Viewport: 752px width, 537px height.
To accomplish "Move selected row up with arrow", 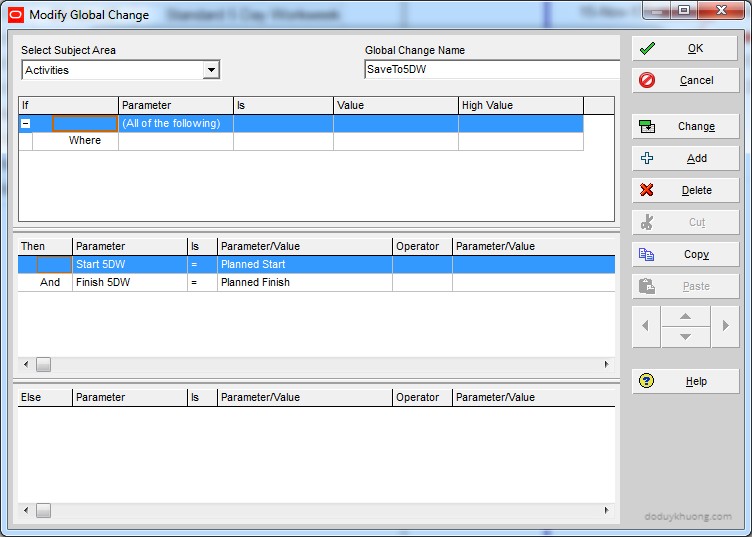I will pos(685,316).
